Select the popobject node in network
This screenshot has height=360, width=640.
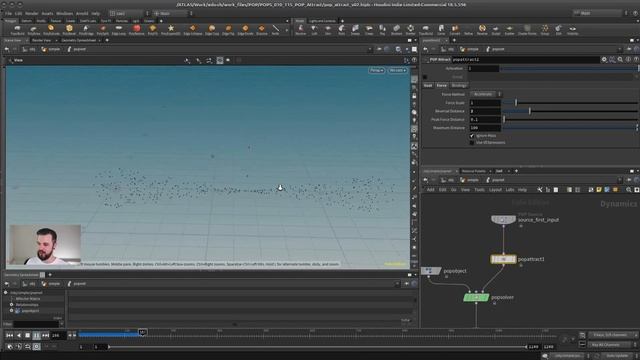(431, 271)
